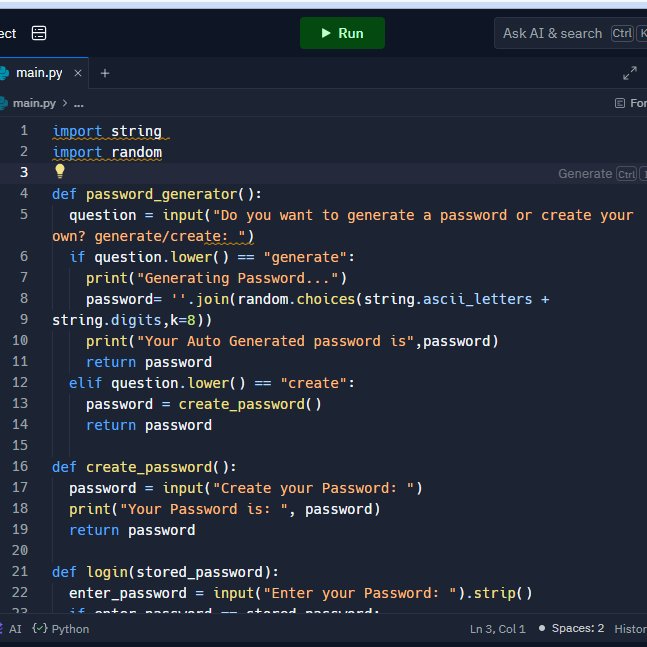Click 'return password' on line 11

tap(149, 362)
